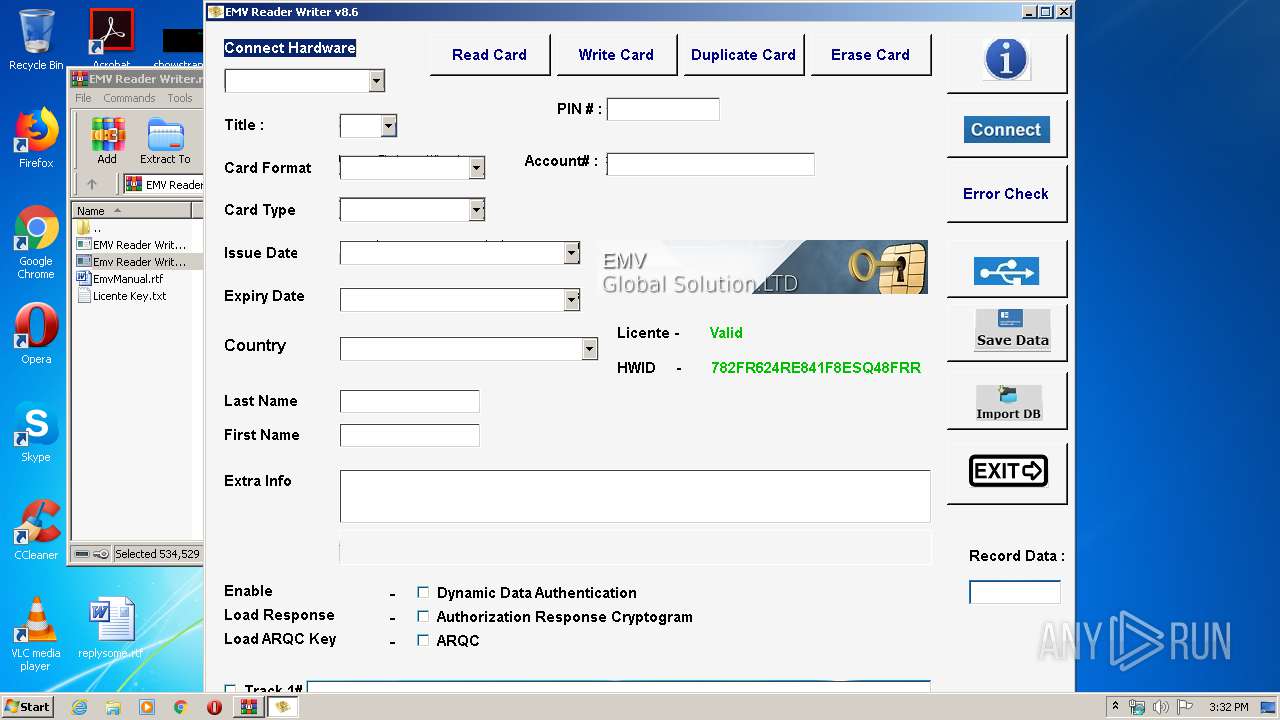Click the First Name input field

410,435
